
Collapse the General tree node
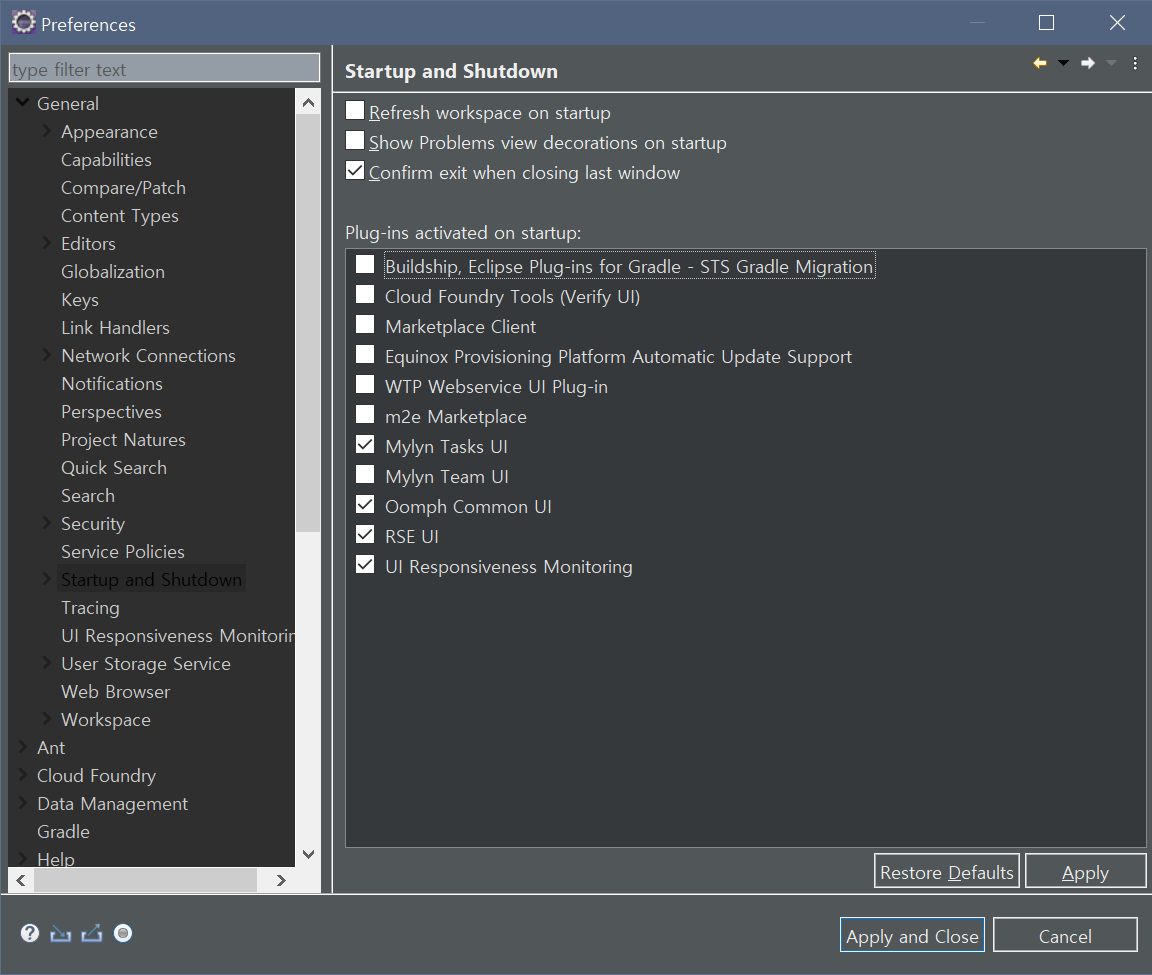point(23,103)
